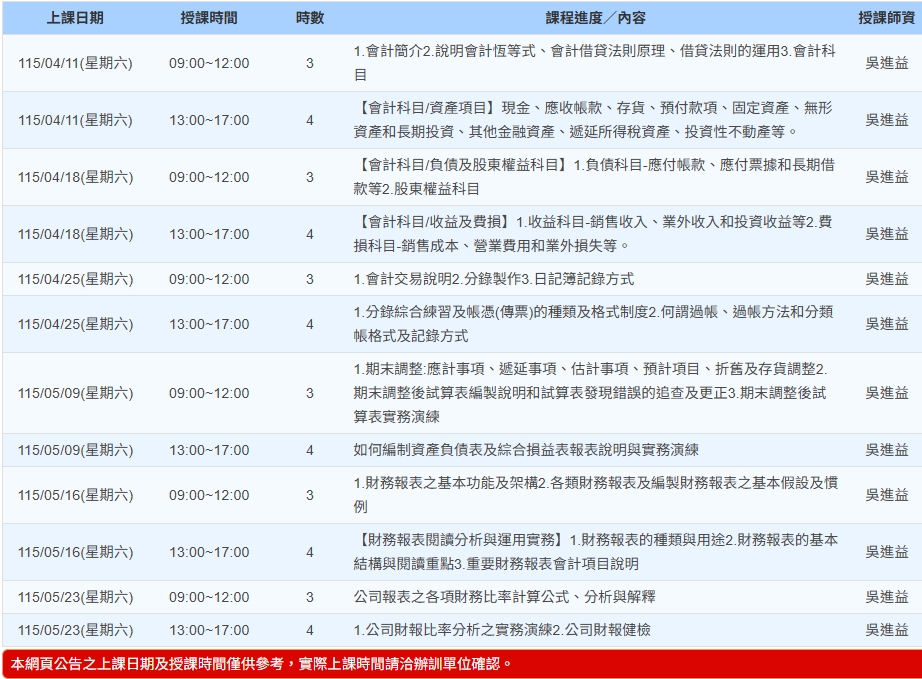
Task: Click the 分錄綜合練習及帳憑 content cell
Action: 595,324
